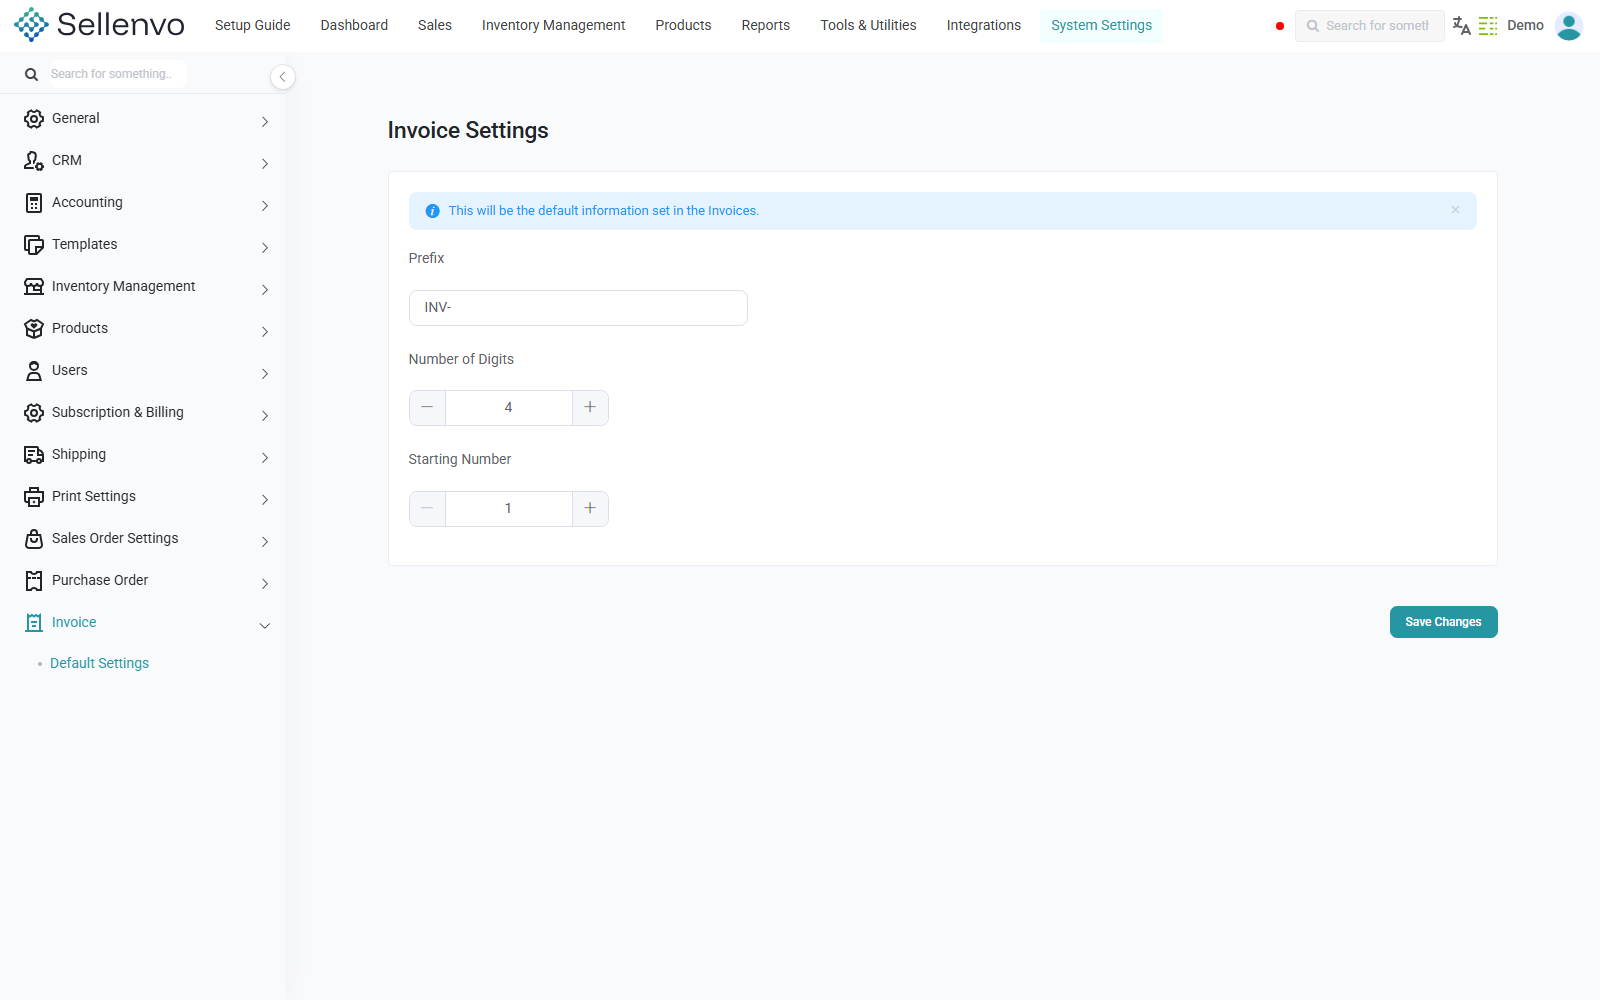Image resolution: width=1600 pixels, height=1000 pixels.
Task: Collapse the sidebar with arrow button
Action: coord(283,77)
